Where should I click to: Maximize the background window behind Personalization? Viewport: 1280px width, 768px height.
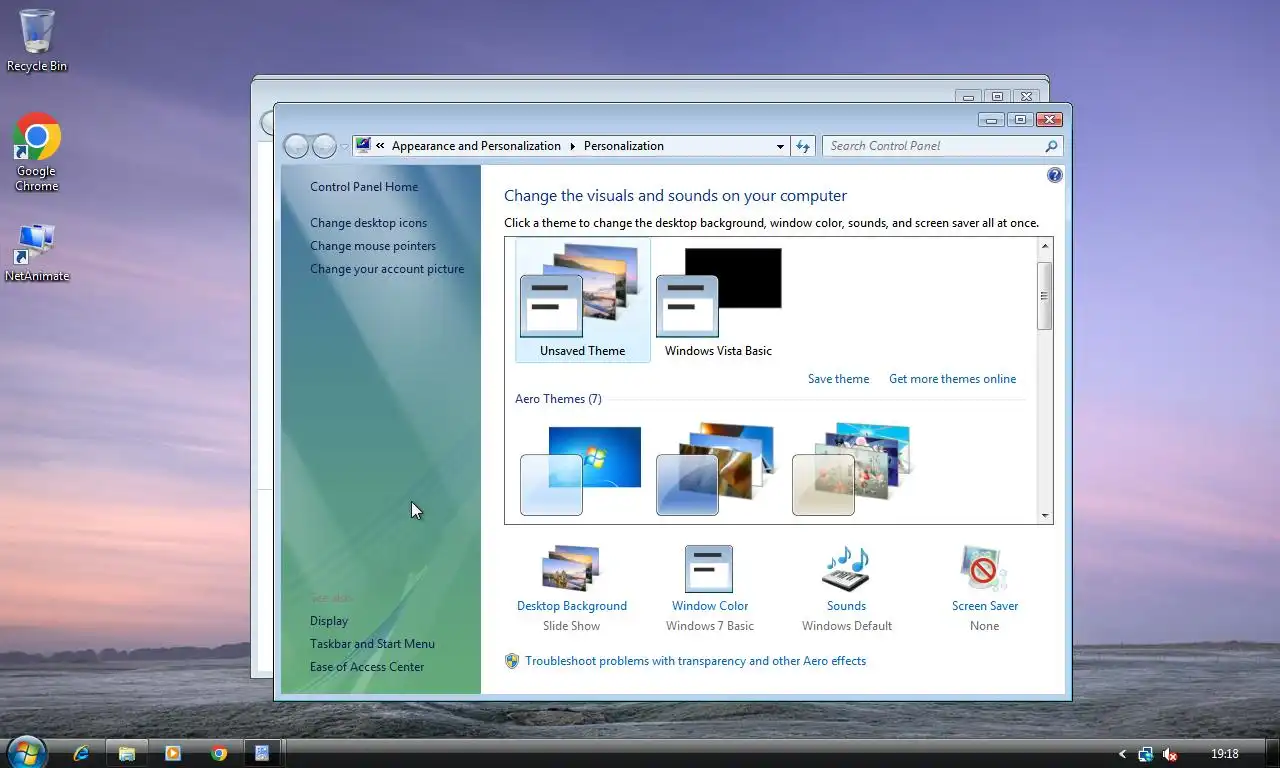(x=997, y=97)
